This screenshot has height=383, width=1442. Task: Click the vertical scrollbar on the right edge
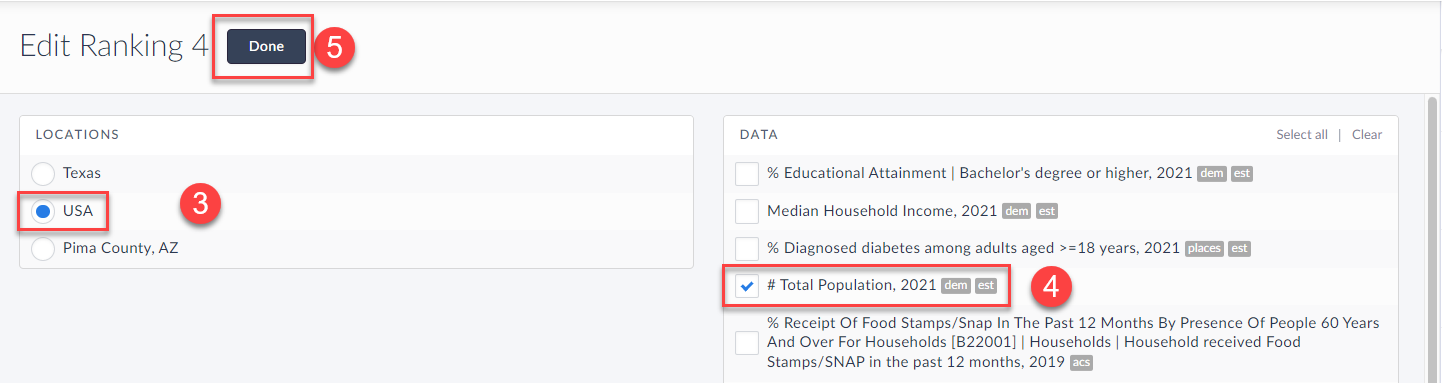1431,239
